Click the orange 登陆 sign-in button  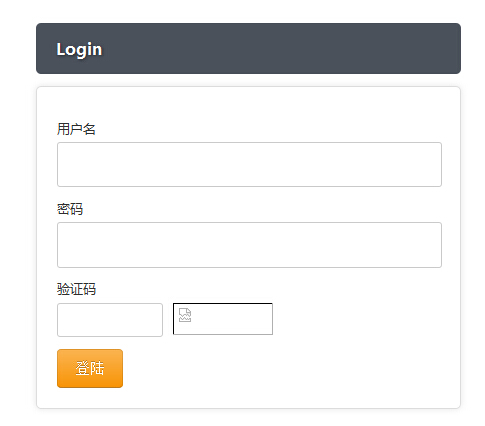[90, 368]
